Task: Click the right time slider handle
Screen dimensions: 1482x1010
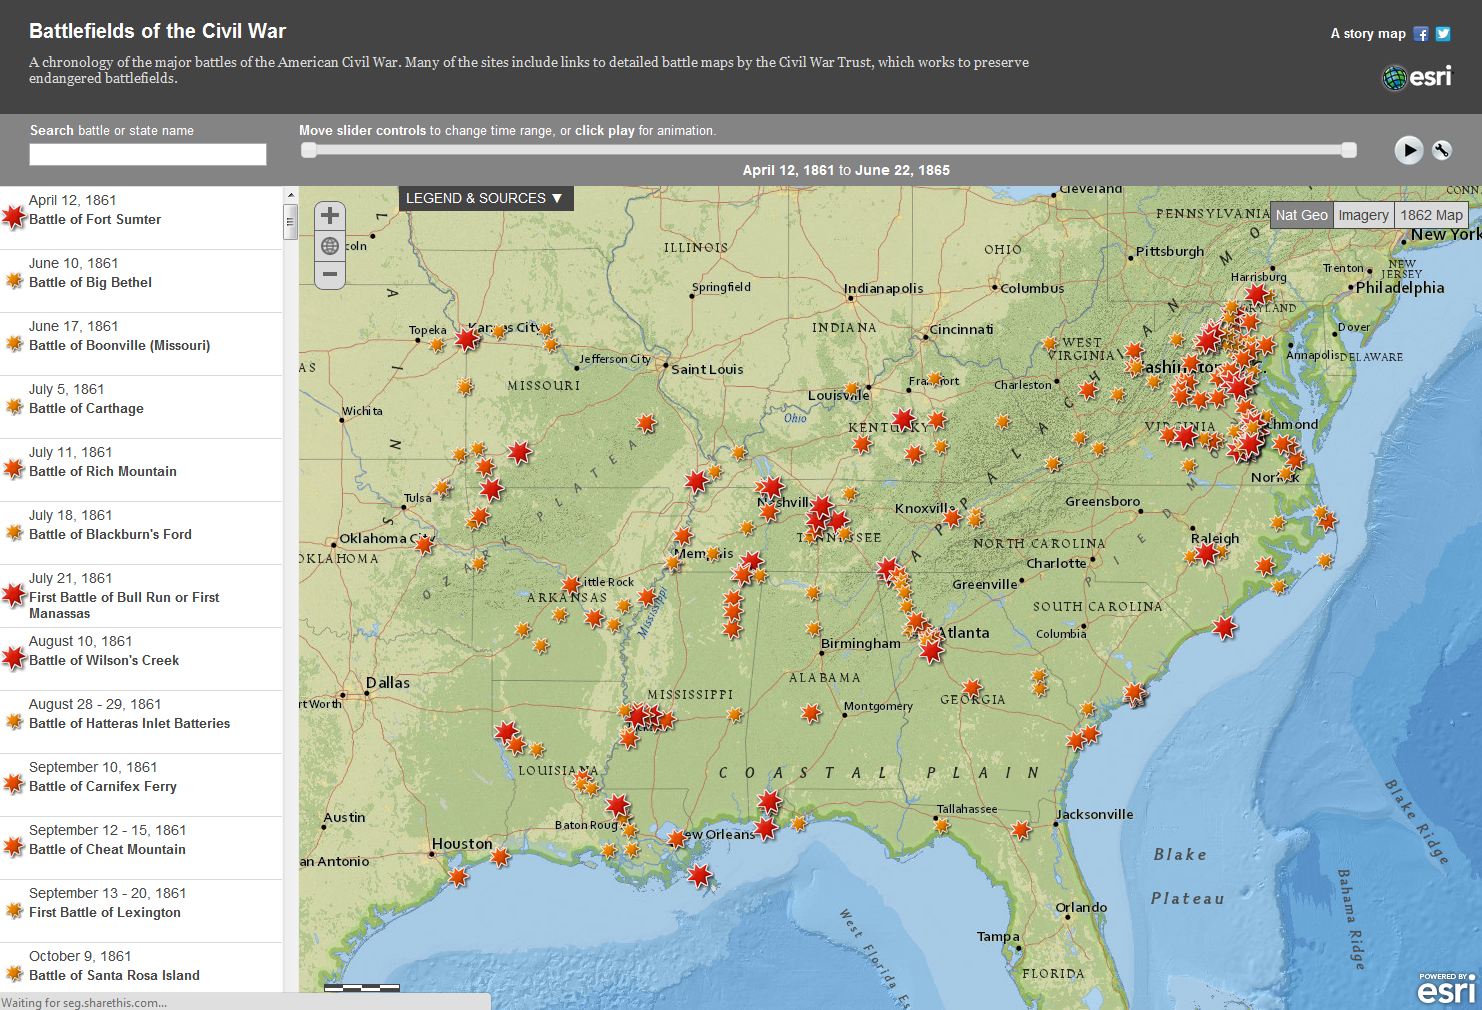Action: point(1349,150)
